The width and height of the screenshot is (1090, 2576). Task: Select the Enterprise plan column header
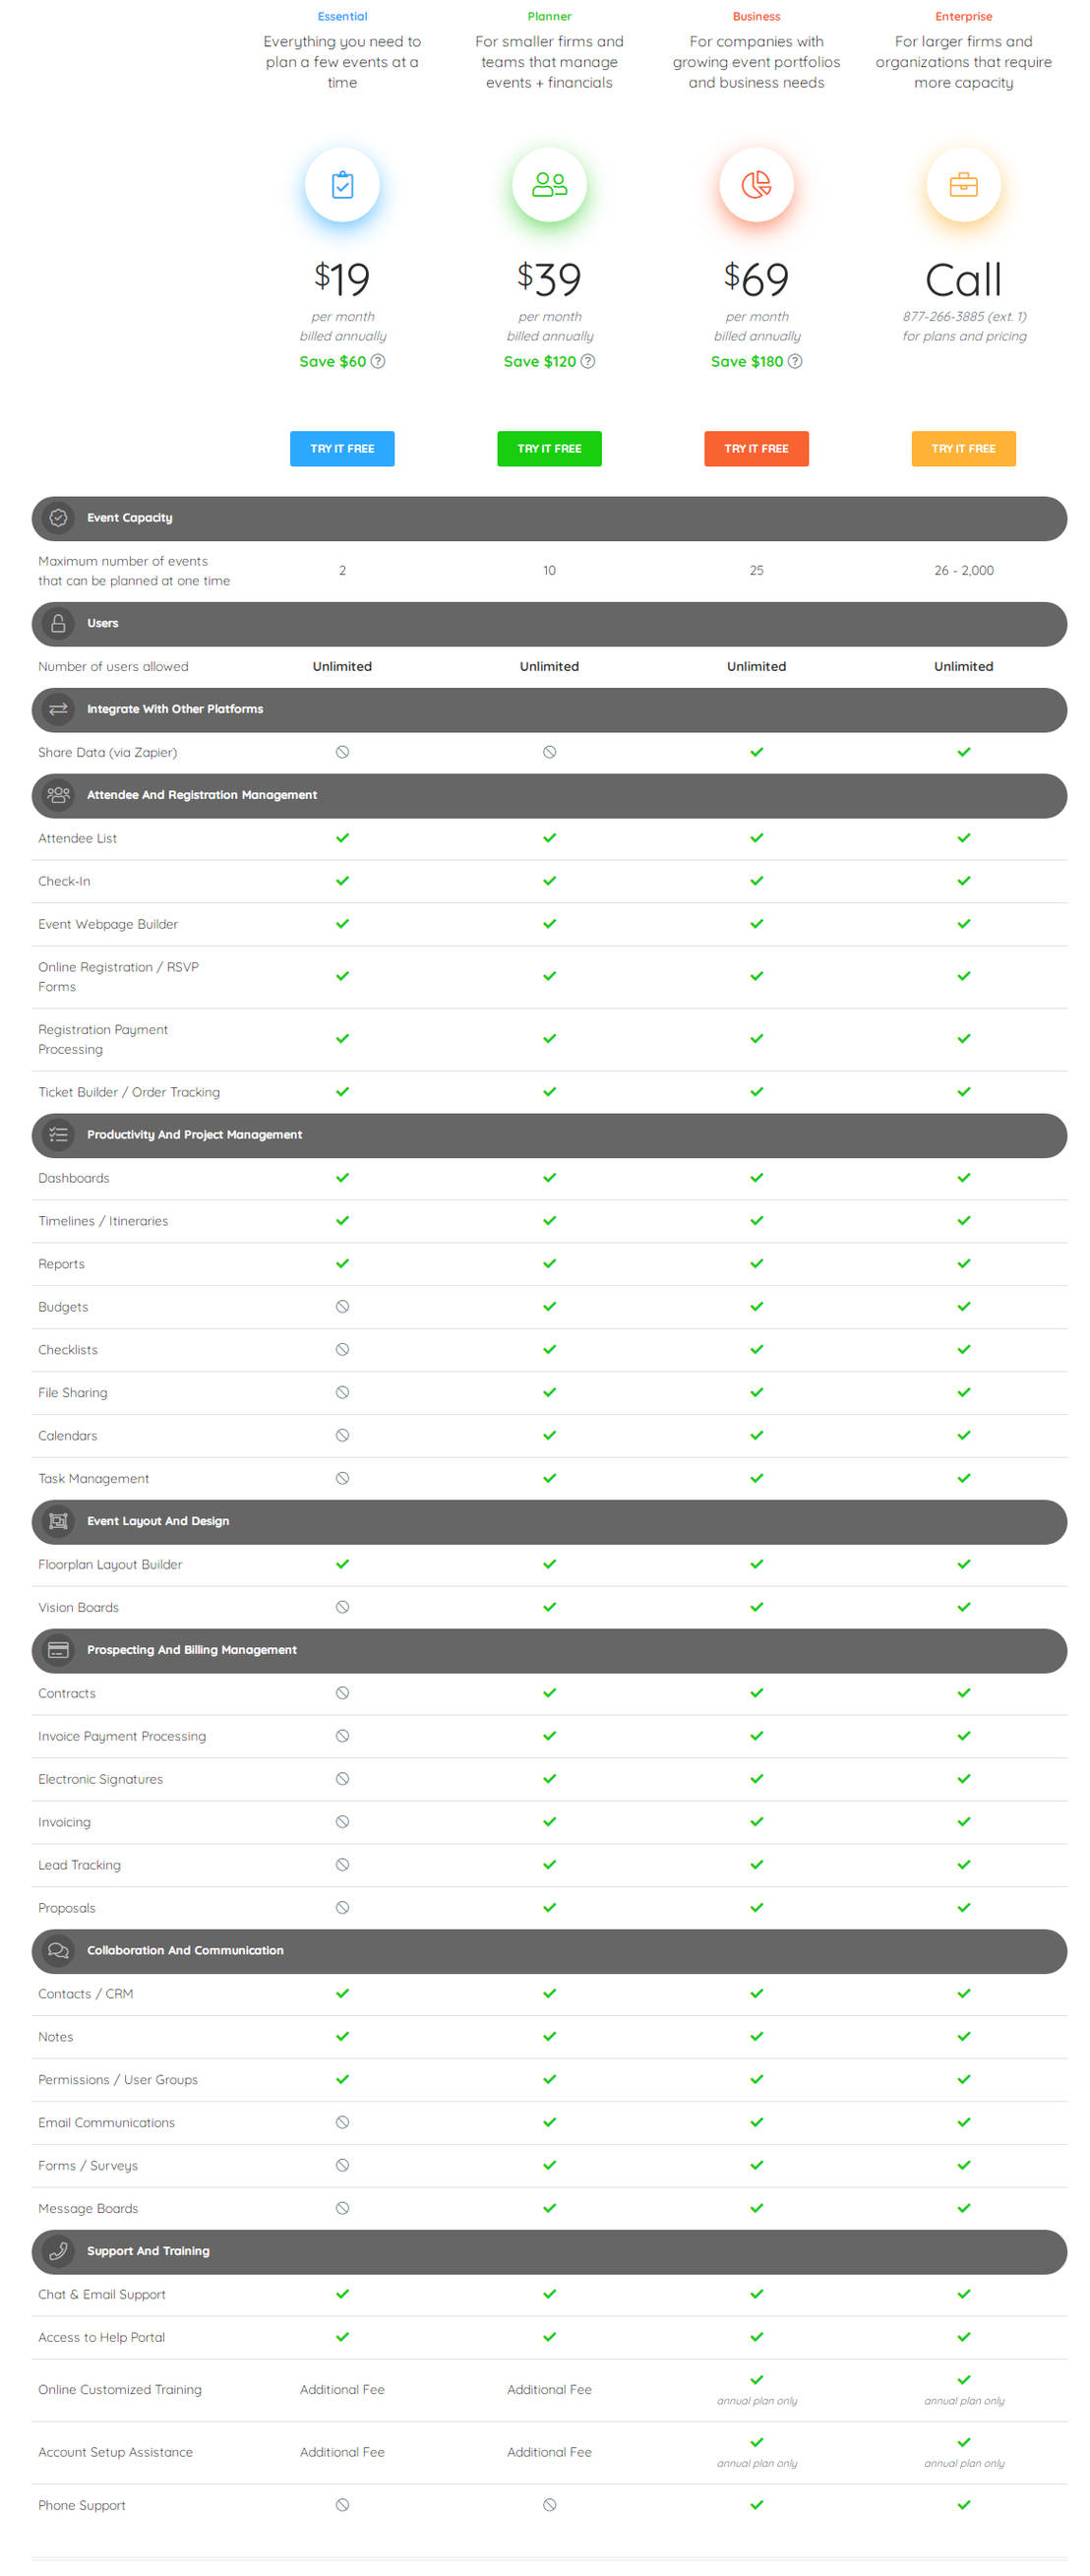pyautogui.click(x=963, y=16)
